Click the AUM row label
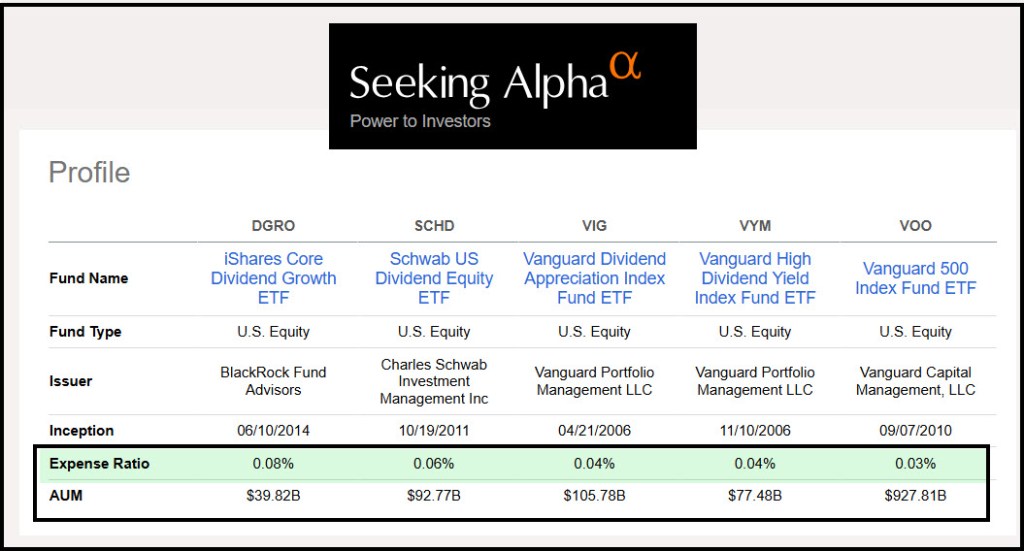The width and height of the screenshot is (1024, 551). click(66, 496)
